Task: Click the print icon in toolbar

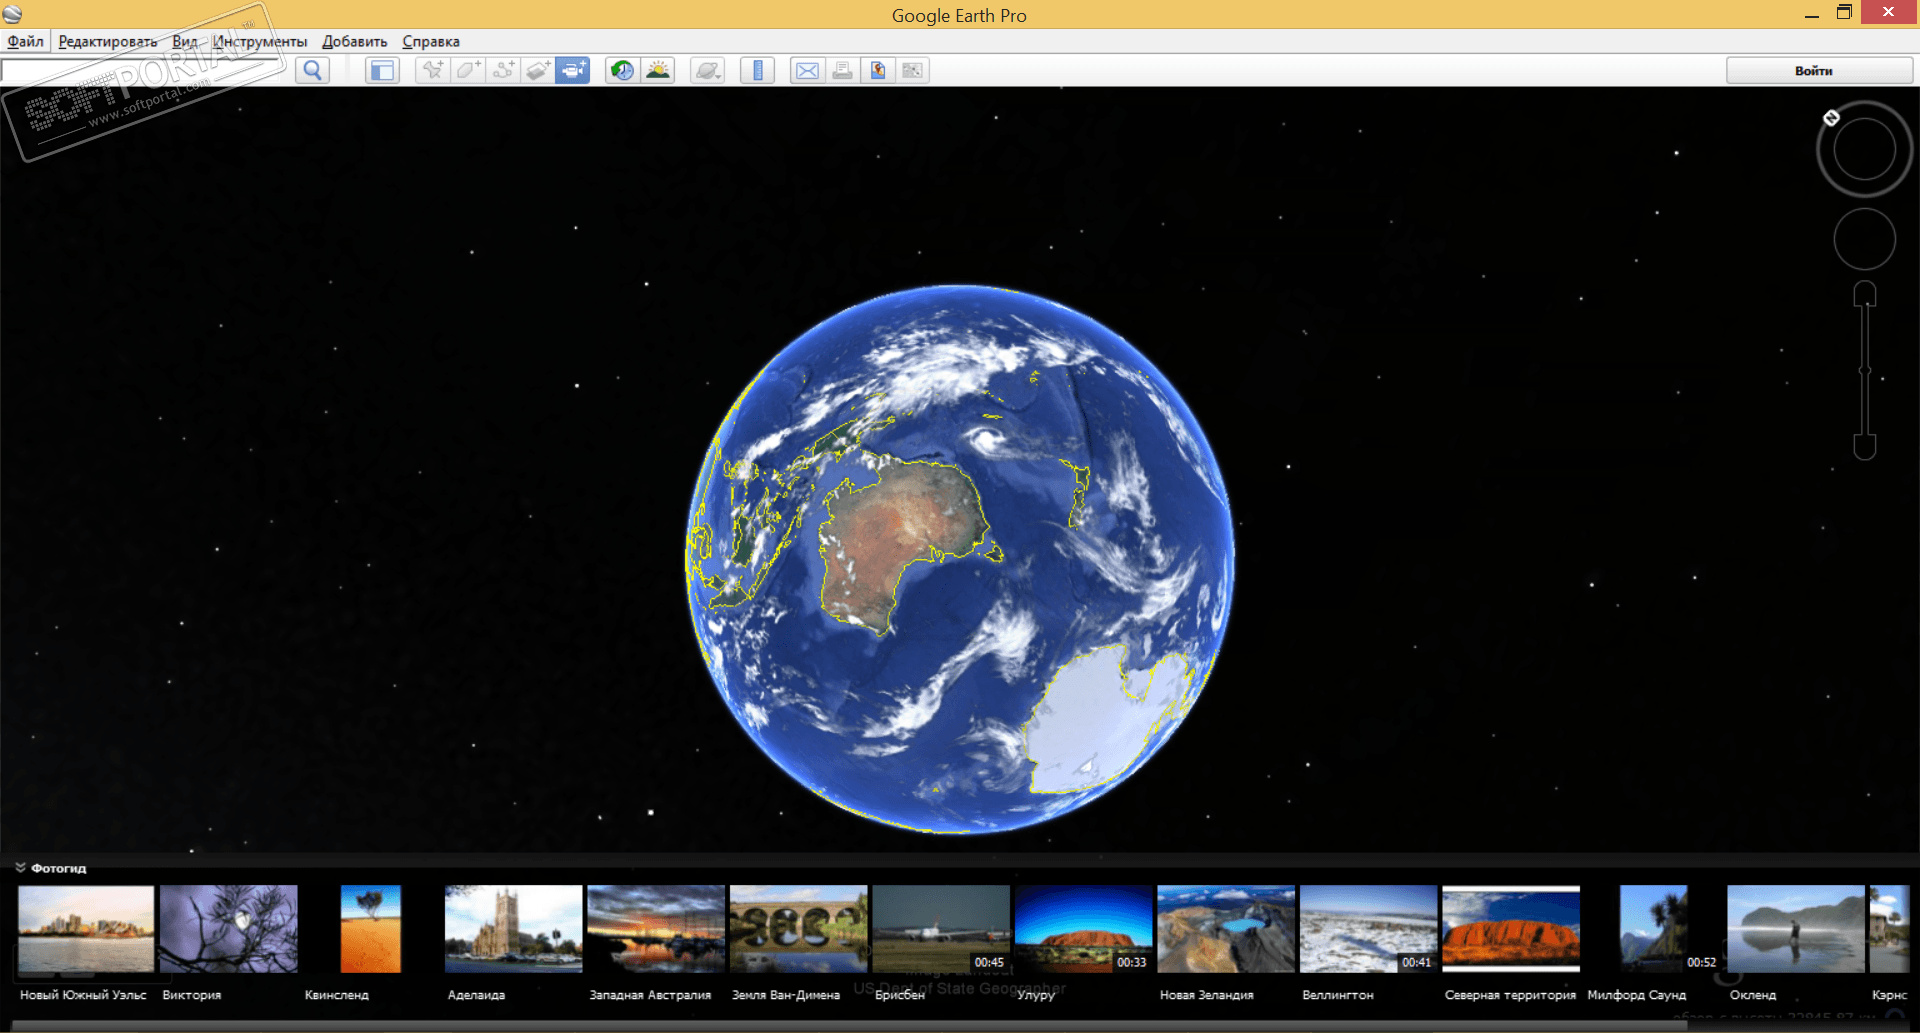Action: (842, 70)
